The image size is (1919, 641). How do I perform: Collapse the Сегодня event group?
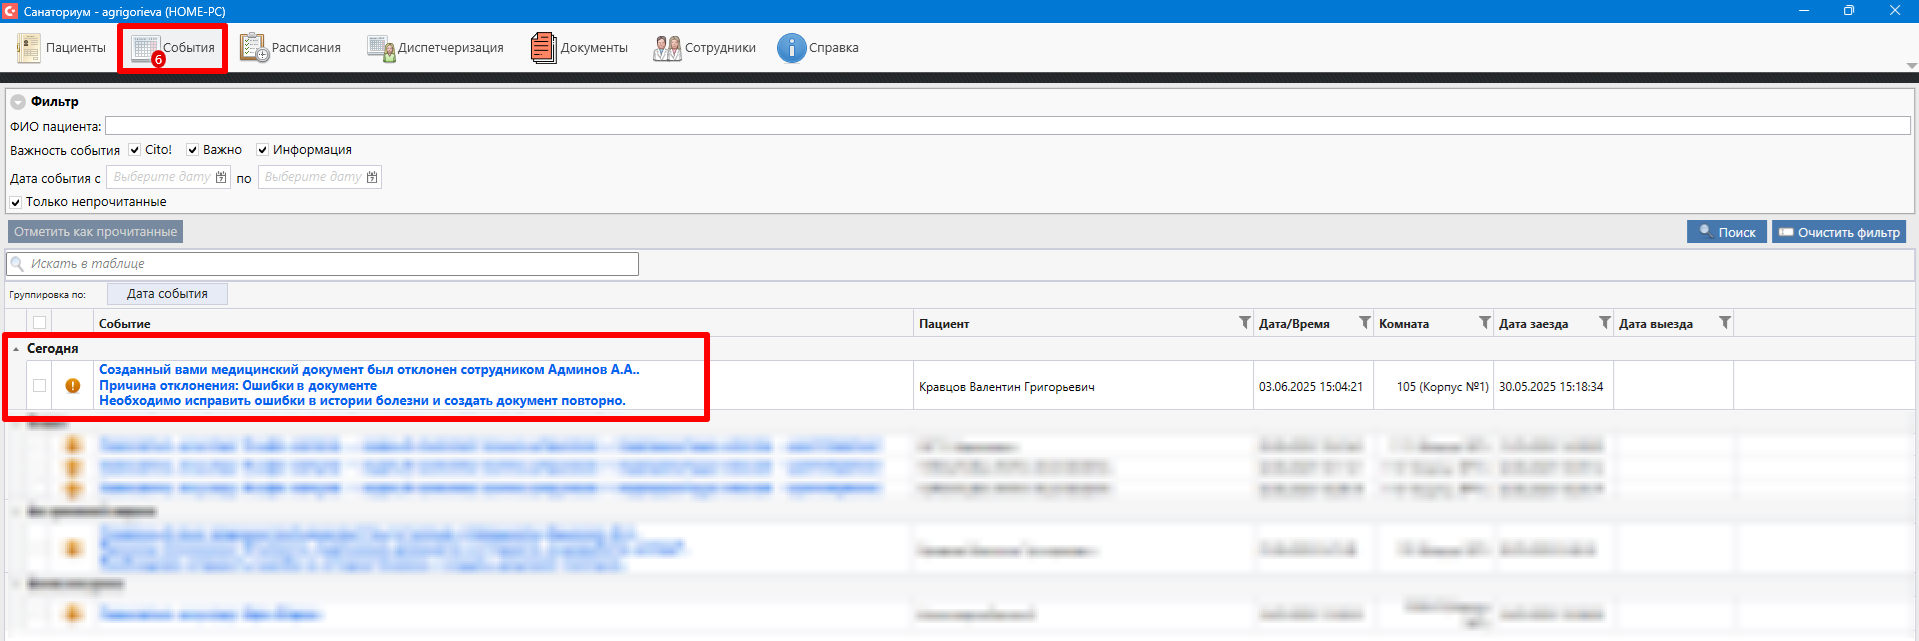(16, 349)
